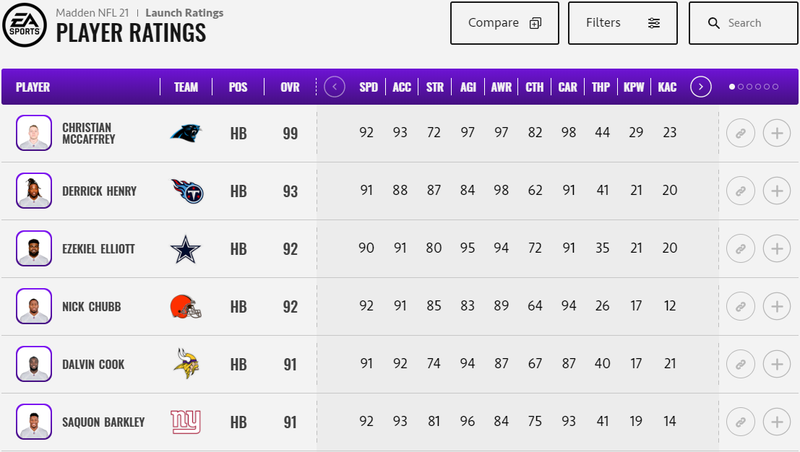Viewport: 800px width, 452px height.
Task: Select the first pagination dot in header
Action: [732, 87]
